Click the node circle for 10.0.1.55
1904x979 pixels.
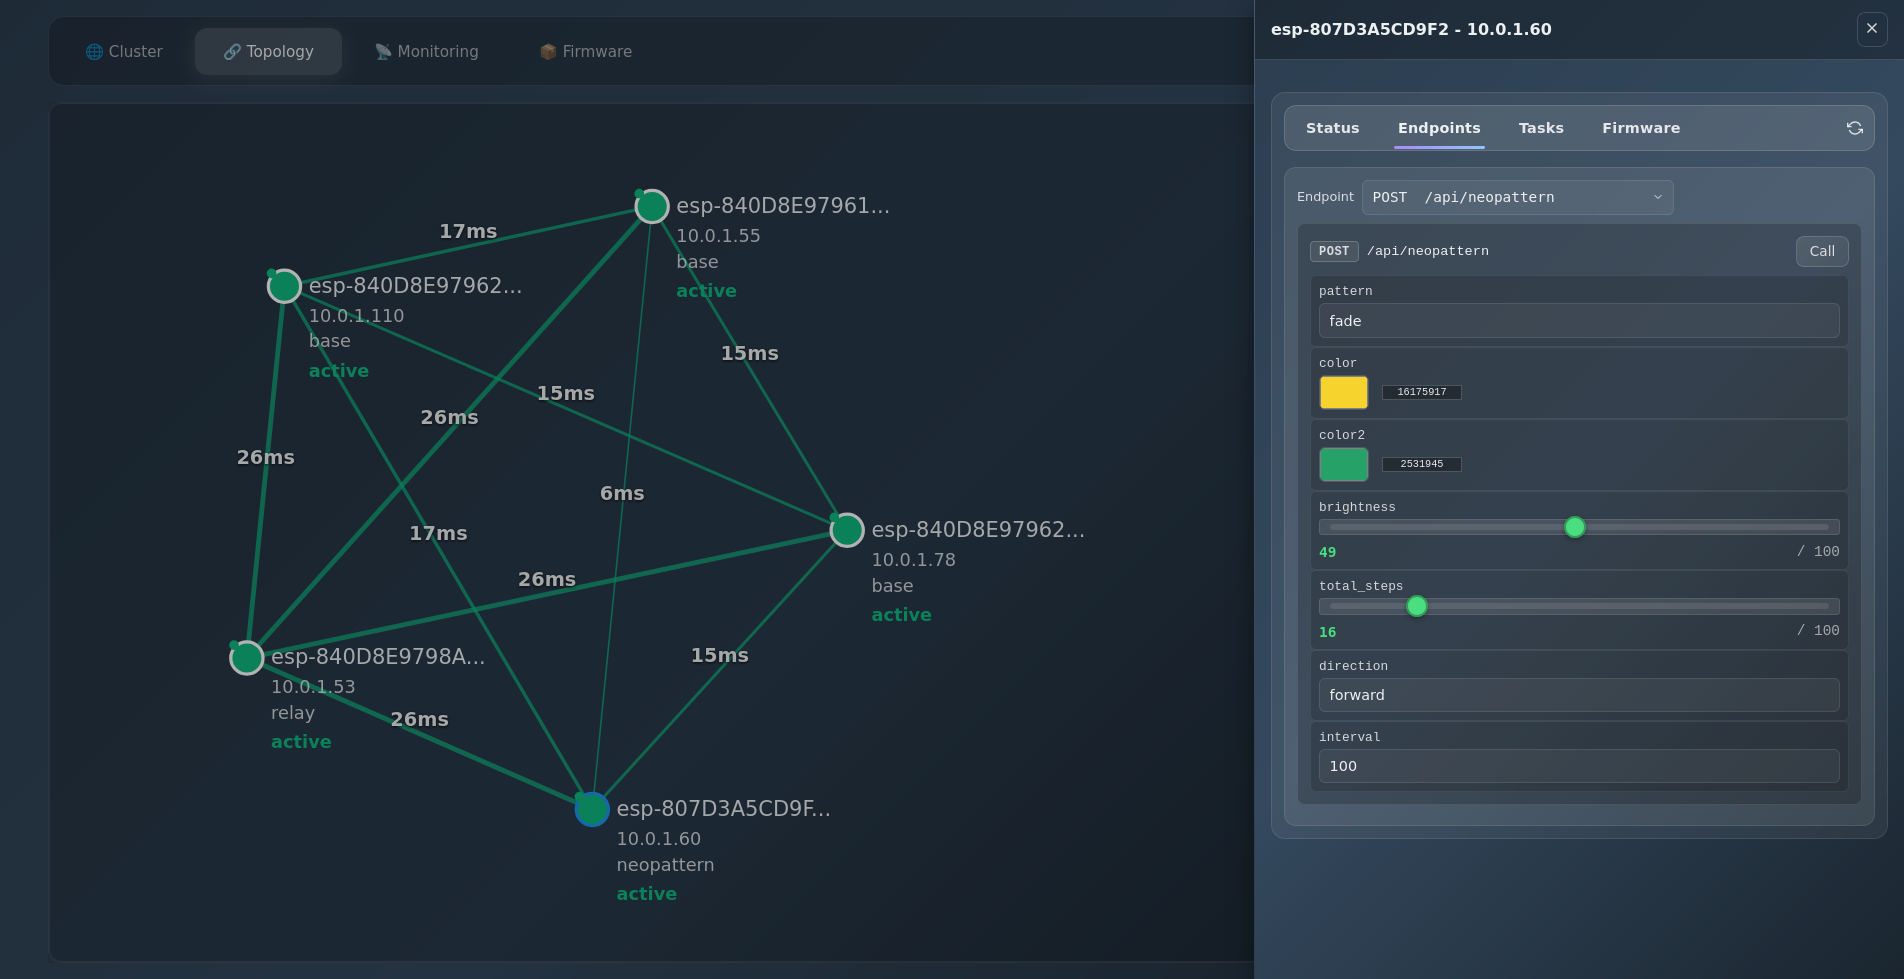[652, 207]
